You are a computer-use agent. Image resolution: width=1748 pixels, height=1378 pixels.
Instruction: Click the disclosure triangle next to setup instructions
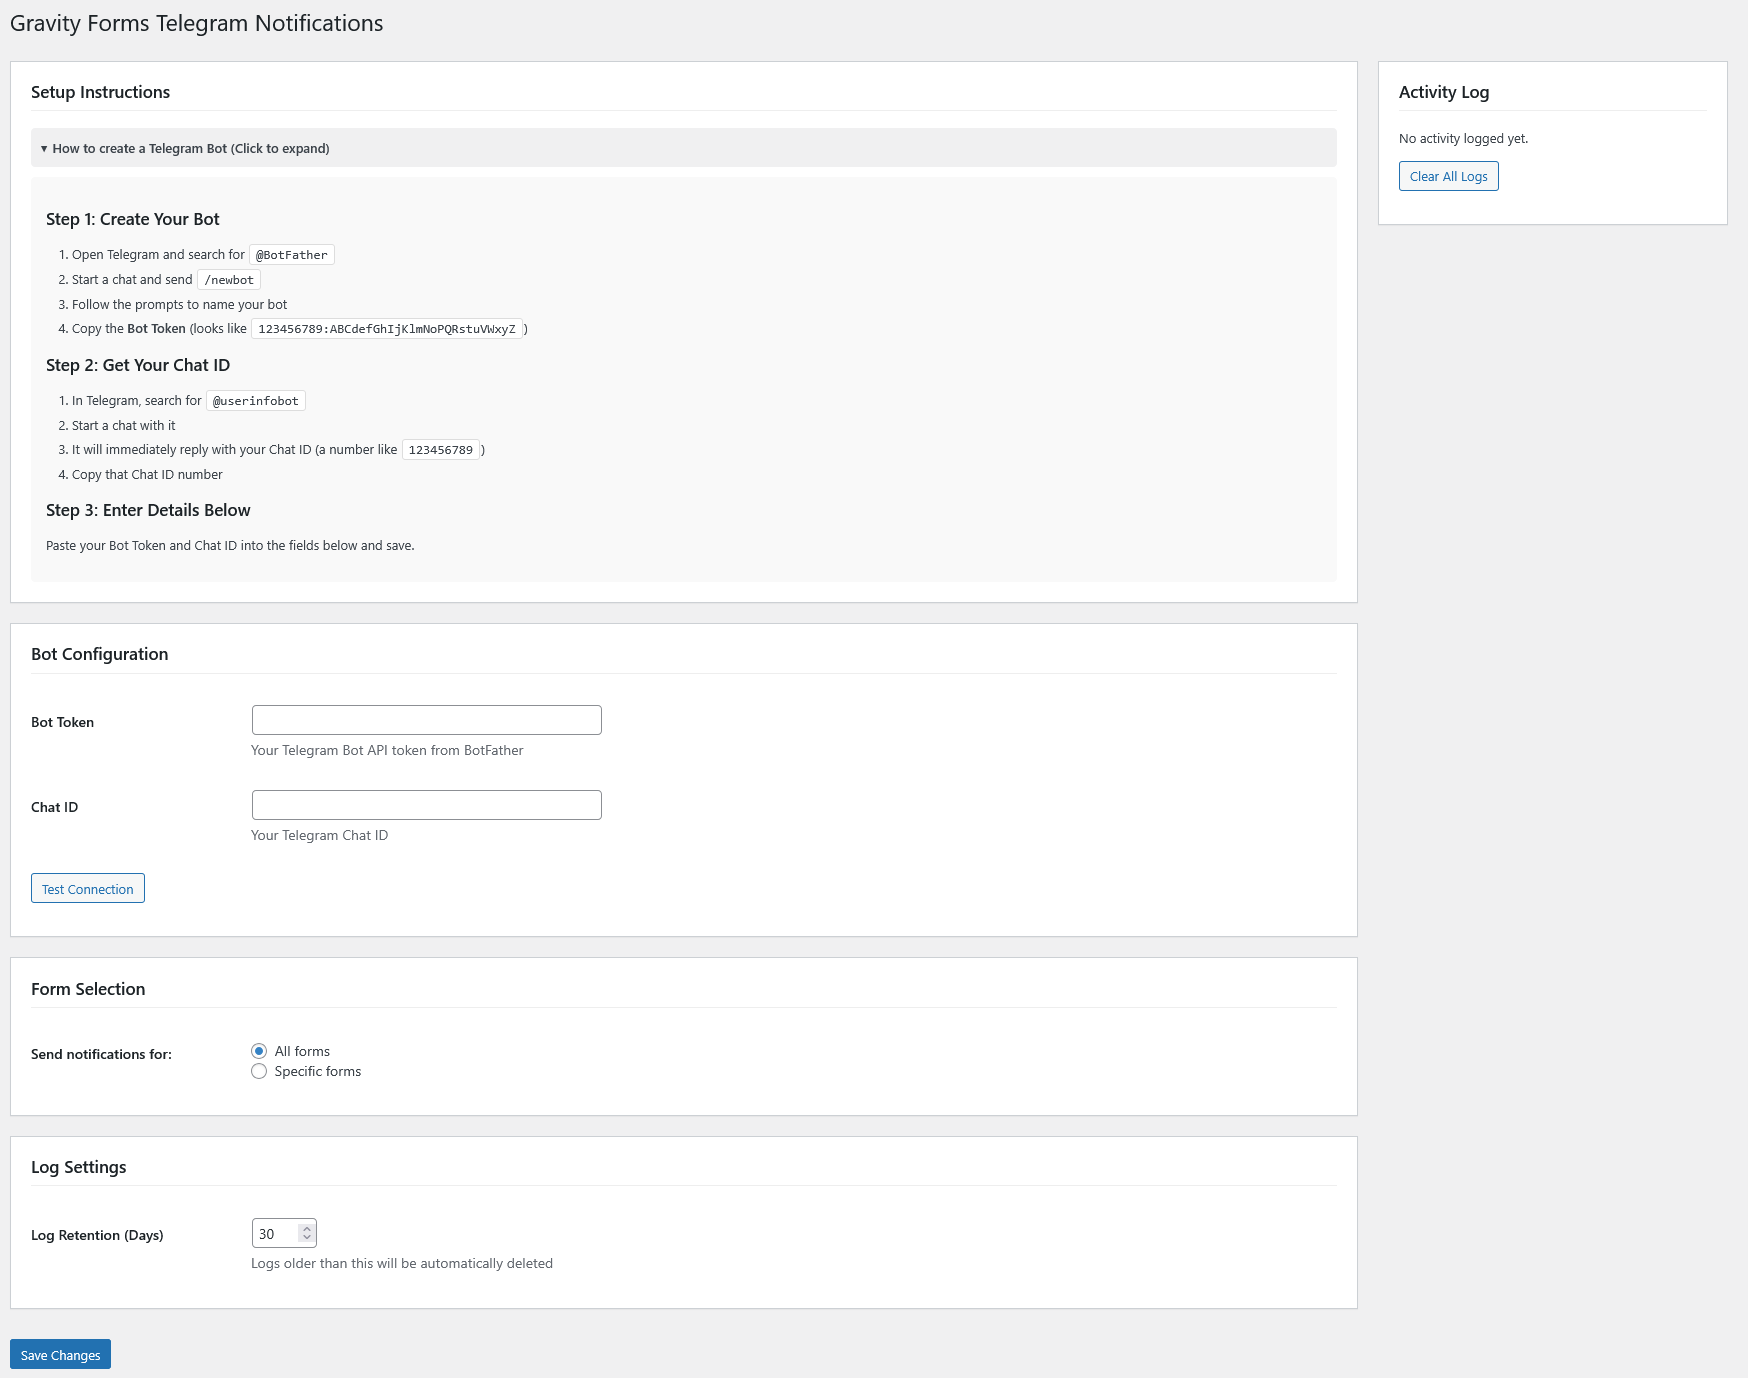[x=44, y=147]
